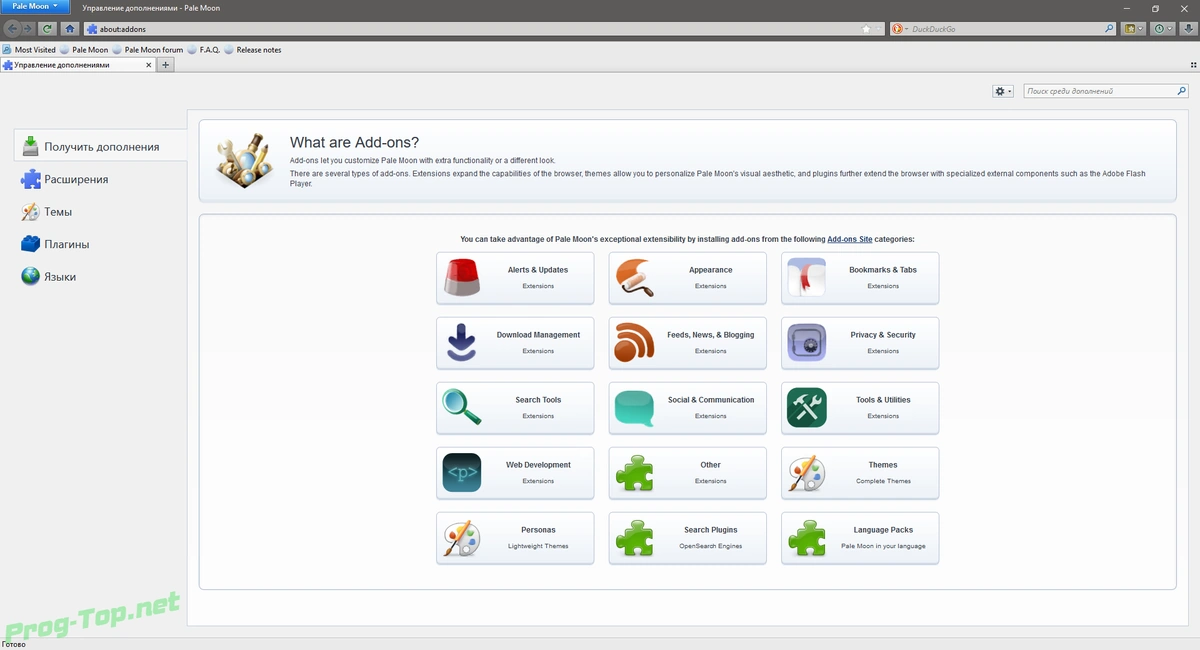
Task: Click the Themes palette icon
Action: point(806,473)
